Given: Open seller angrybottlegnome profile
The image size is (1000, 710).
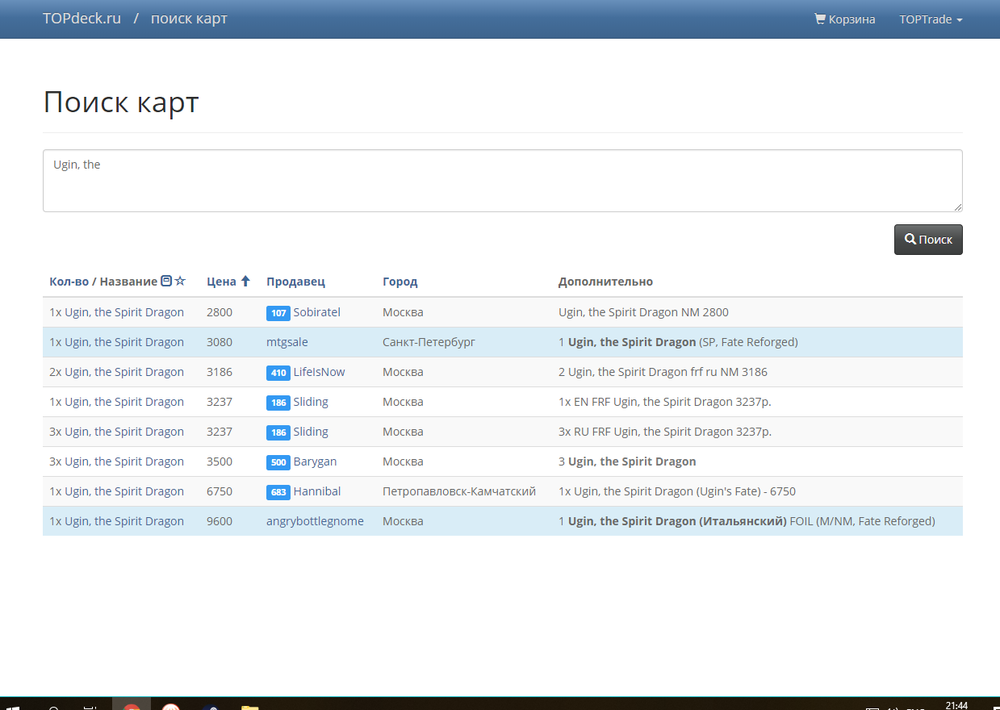Looking at the screenshot, I should tap(315, 521).
